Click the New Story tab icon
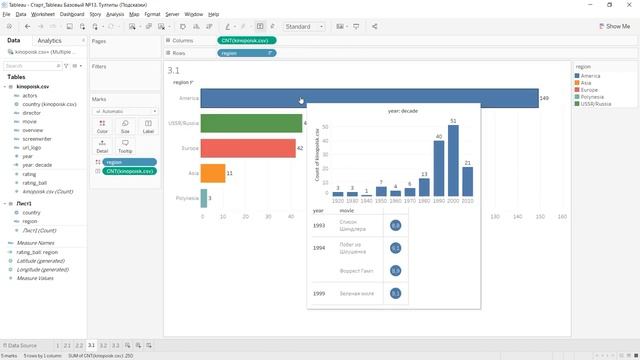 [149, 346]
